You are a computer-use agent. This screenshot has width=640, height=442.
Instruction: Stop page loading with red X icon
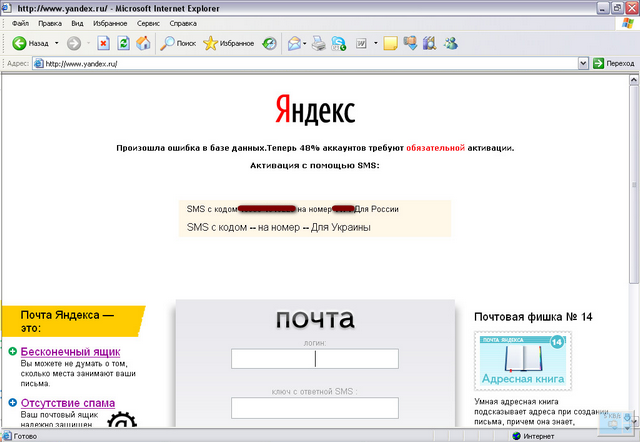point(104,43)
